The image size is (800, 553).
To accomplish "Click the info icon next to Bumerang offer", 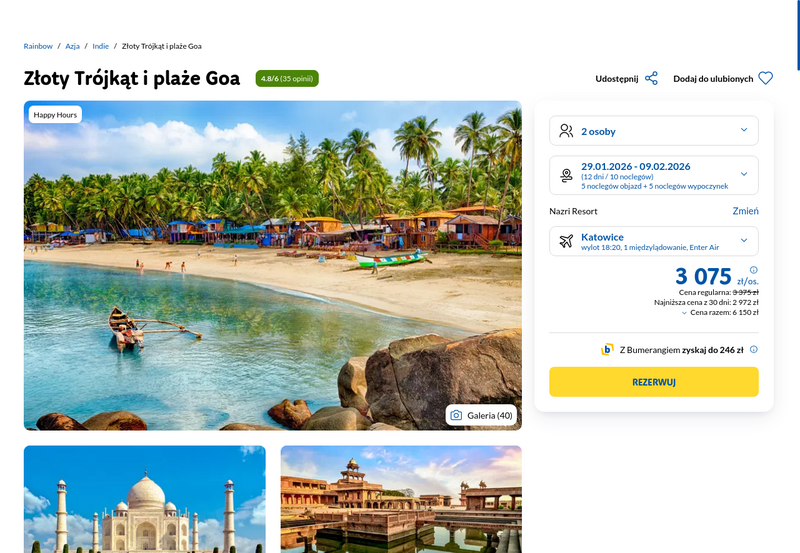I will point(754,349).
